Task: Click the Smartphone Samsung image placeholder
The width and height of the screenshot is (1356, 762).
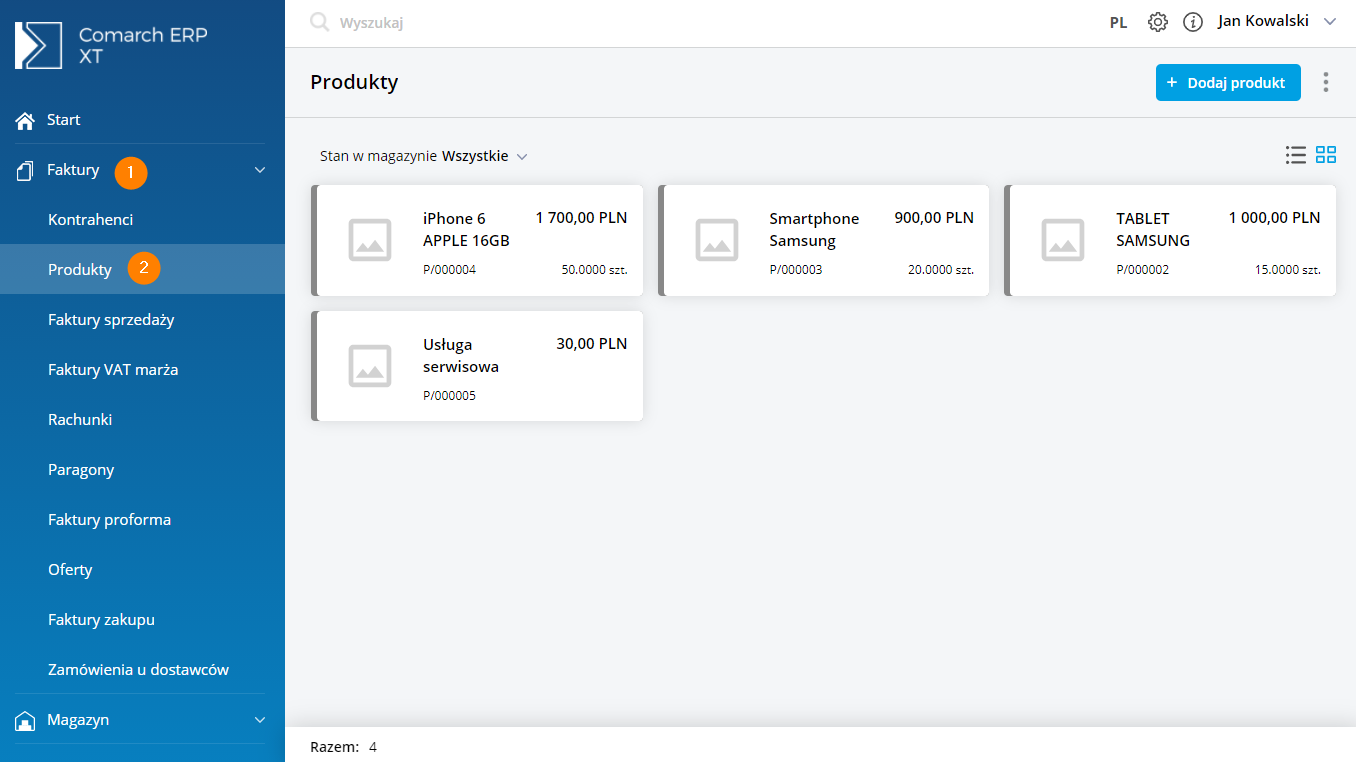Action: (717, 240)
